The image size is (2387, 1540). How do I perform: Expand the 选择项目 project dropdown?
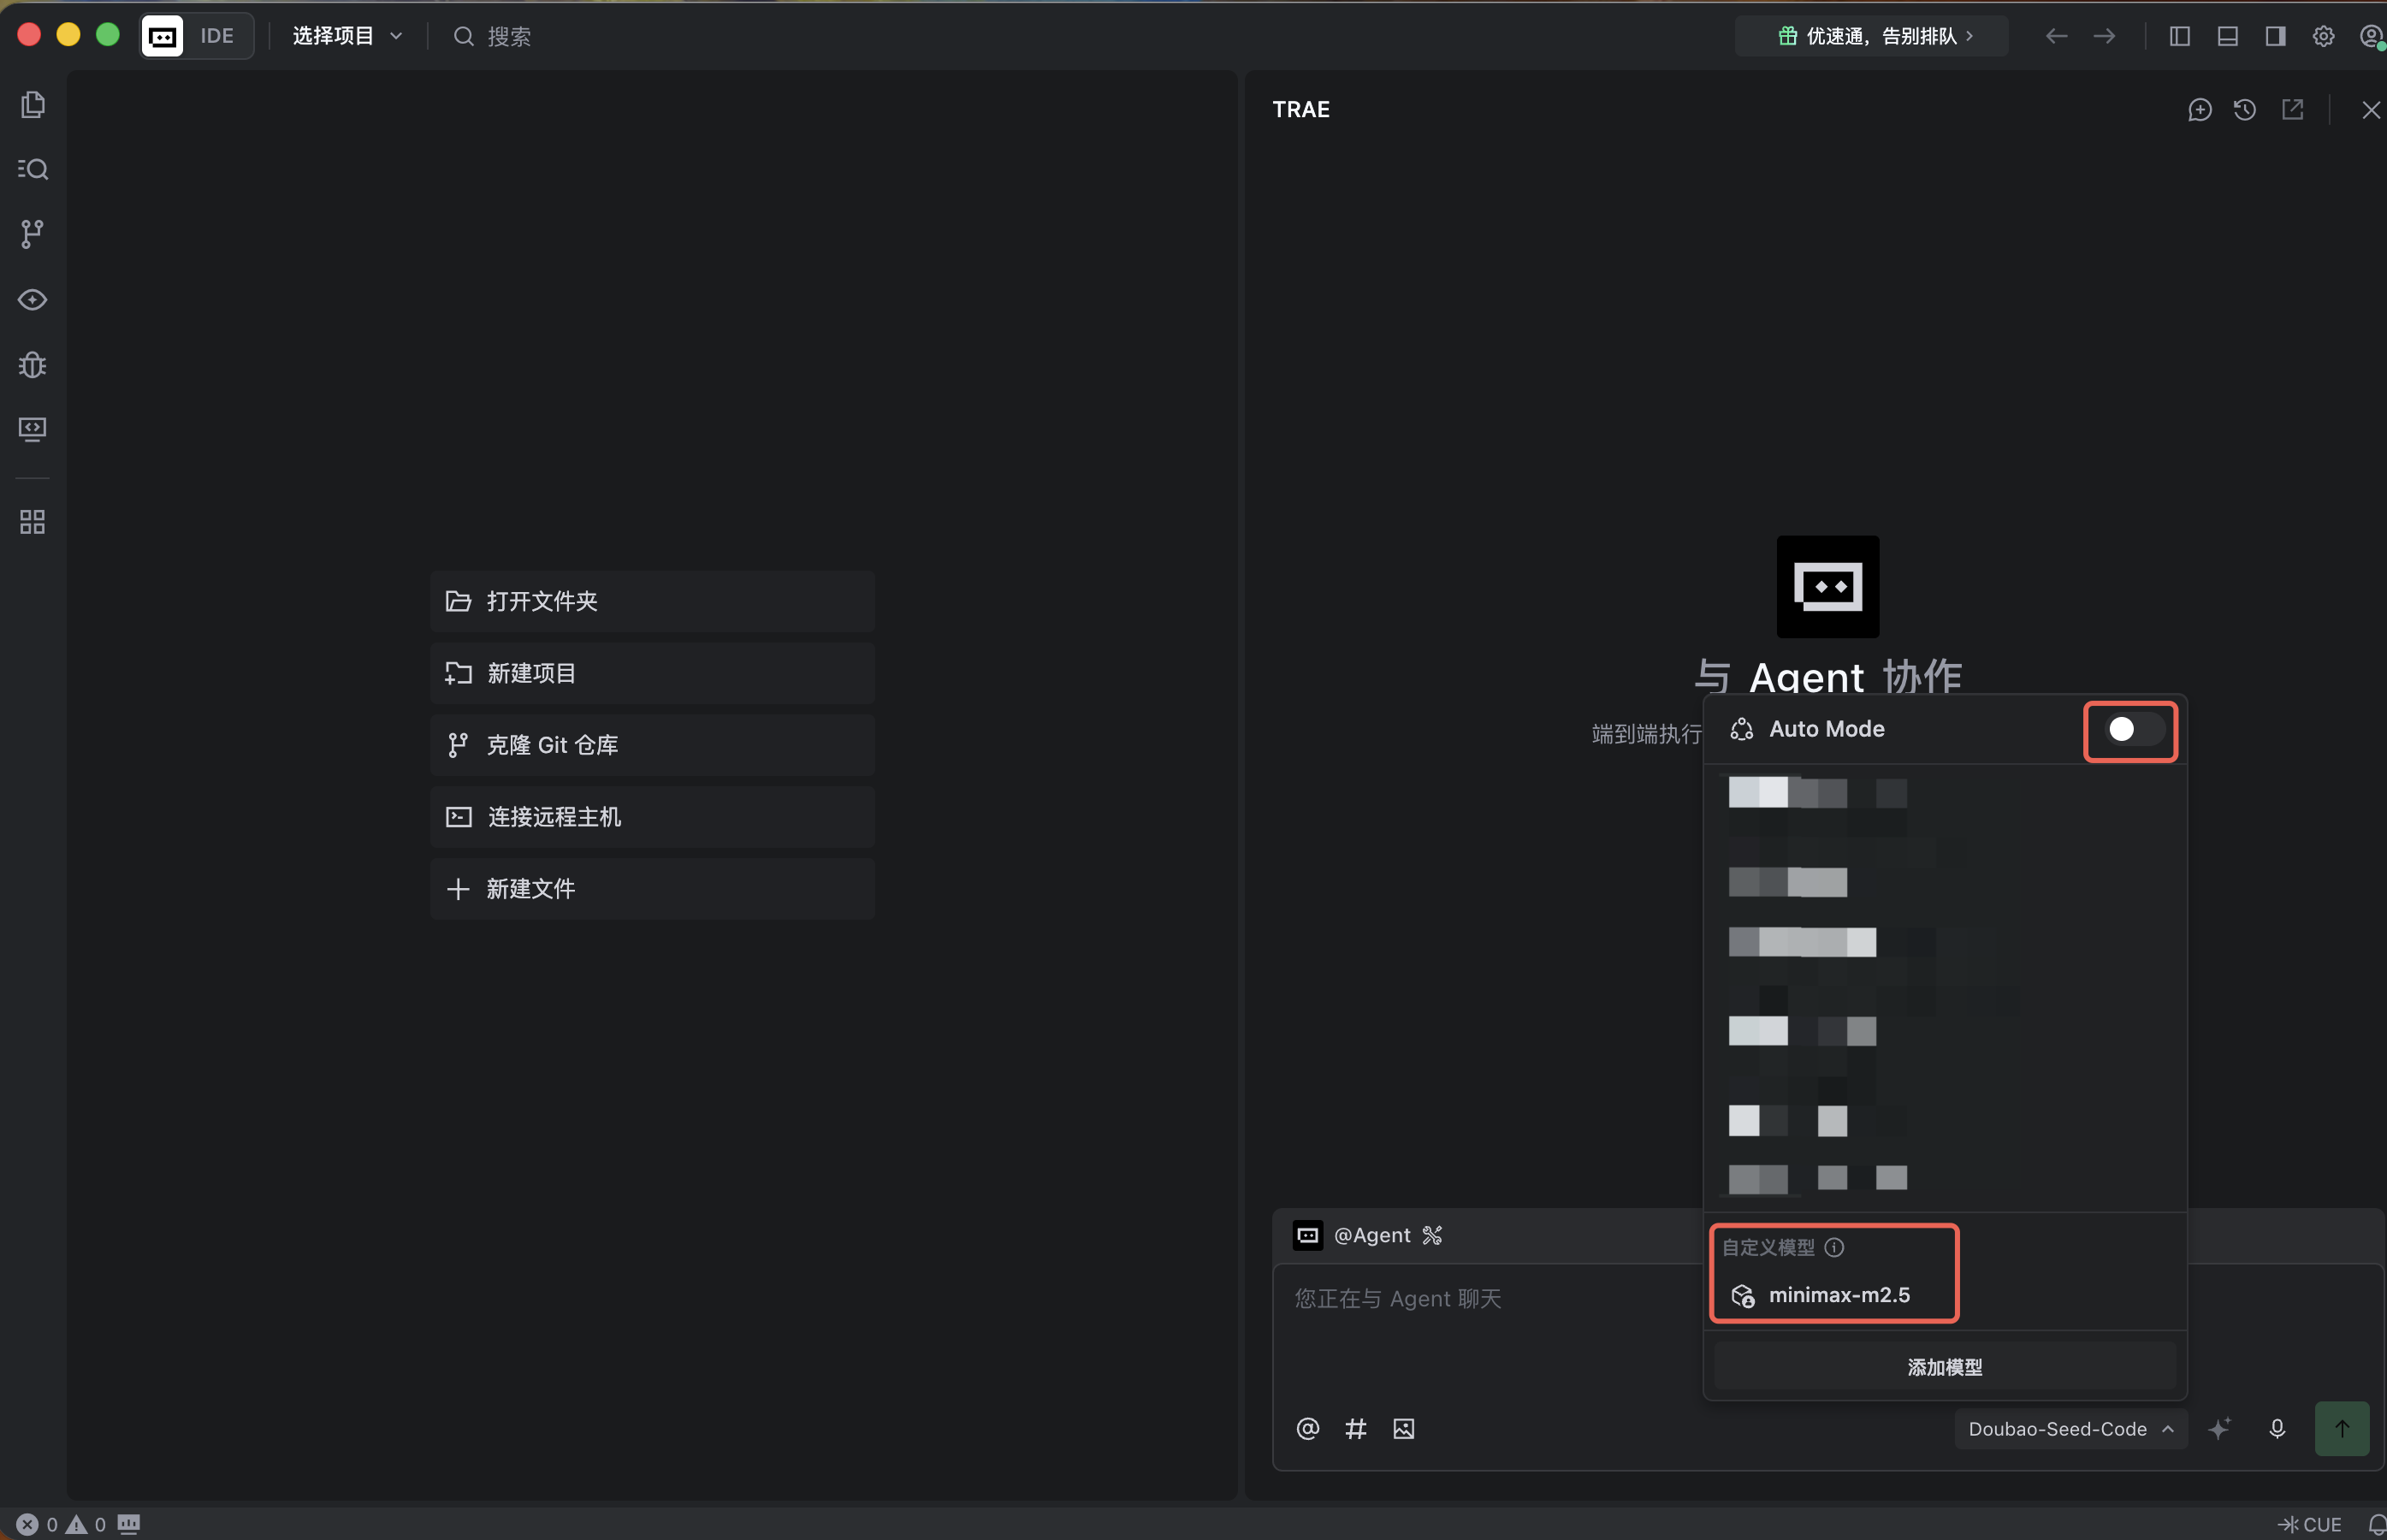[347, 36]
